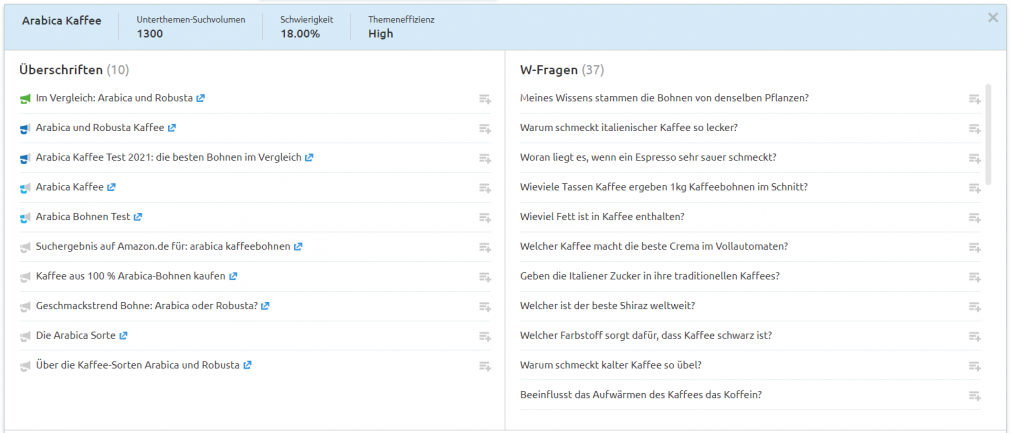1010x433 pixels.
Task: Open external link icon next to 'Arabica Bohnen Test'
Action: [138, 217]
